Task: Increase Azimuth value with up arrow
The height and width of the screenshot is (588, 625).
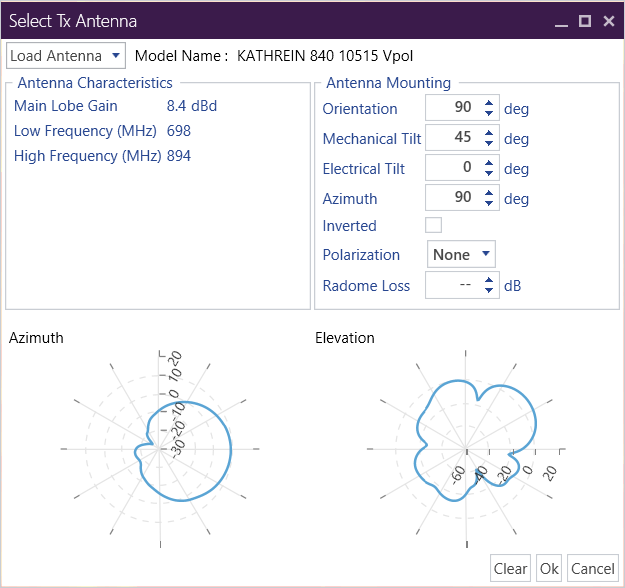Action: (489, 193)
